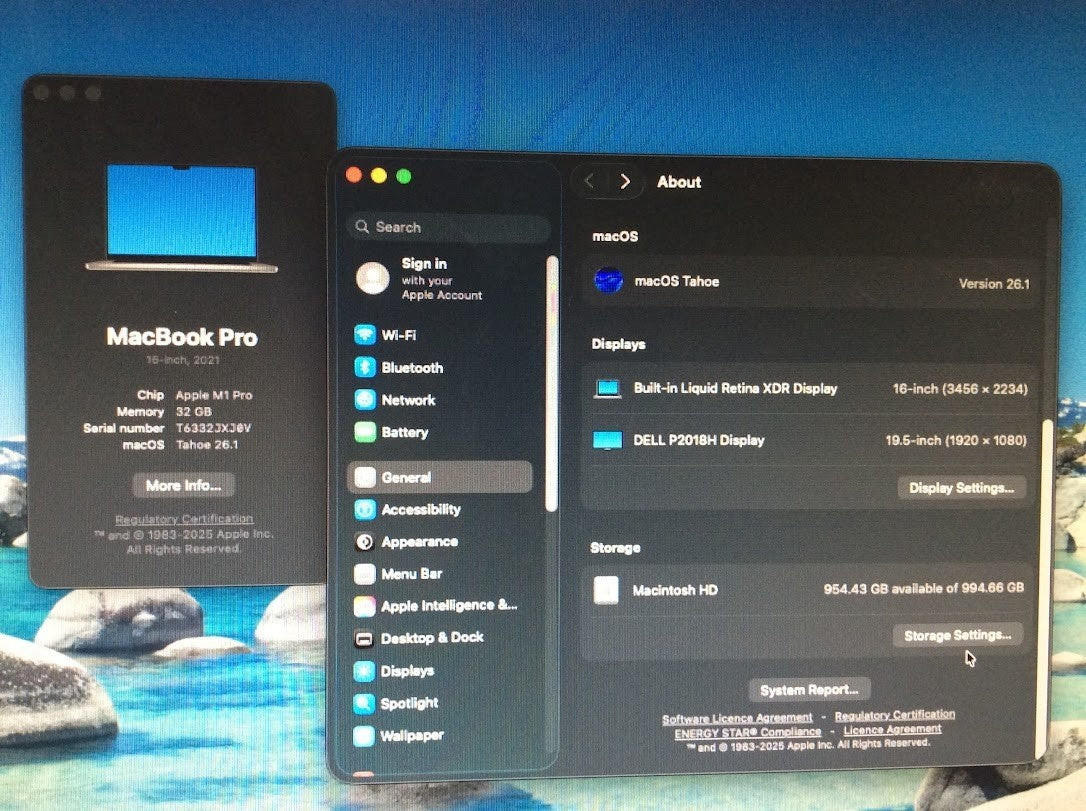Open the Software Licence Agreement link

point(737,718)
